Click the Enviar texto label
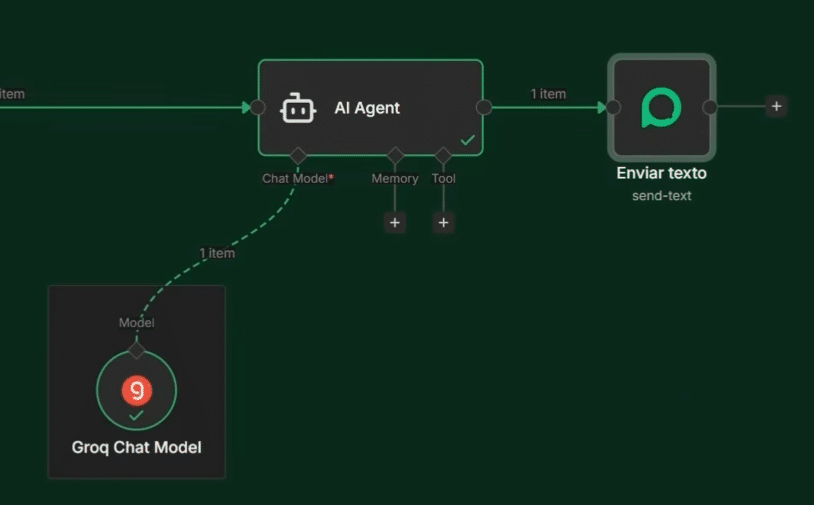Viewport: 814px width, 505px height. [x=661, y=173]
